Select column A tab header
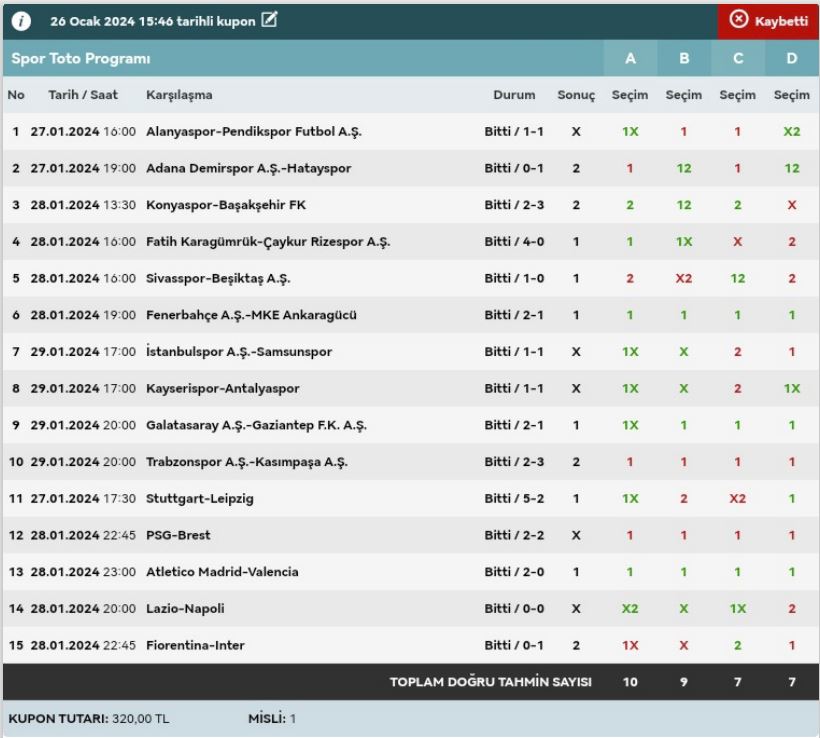 click(x=630, y=59)
